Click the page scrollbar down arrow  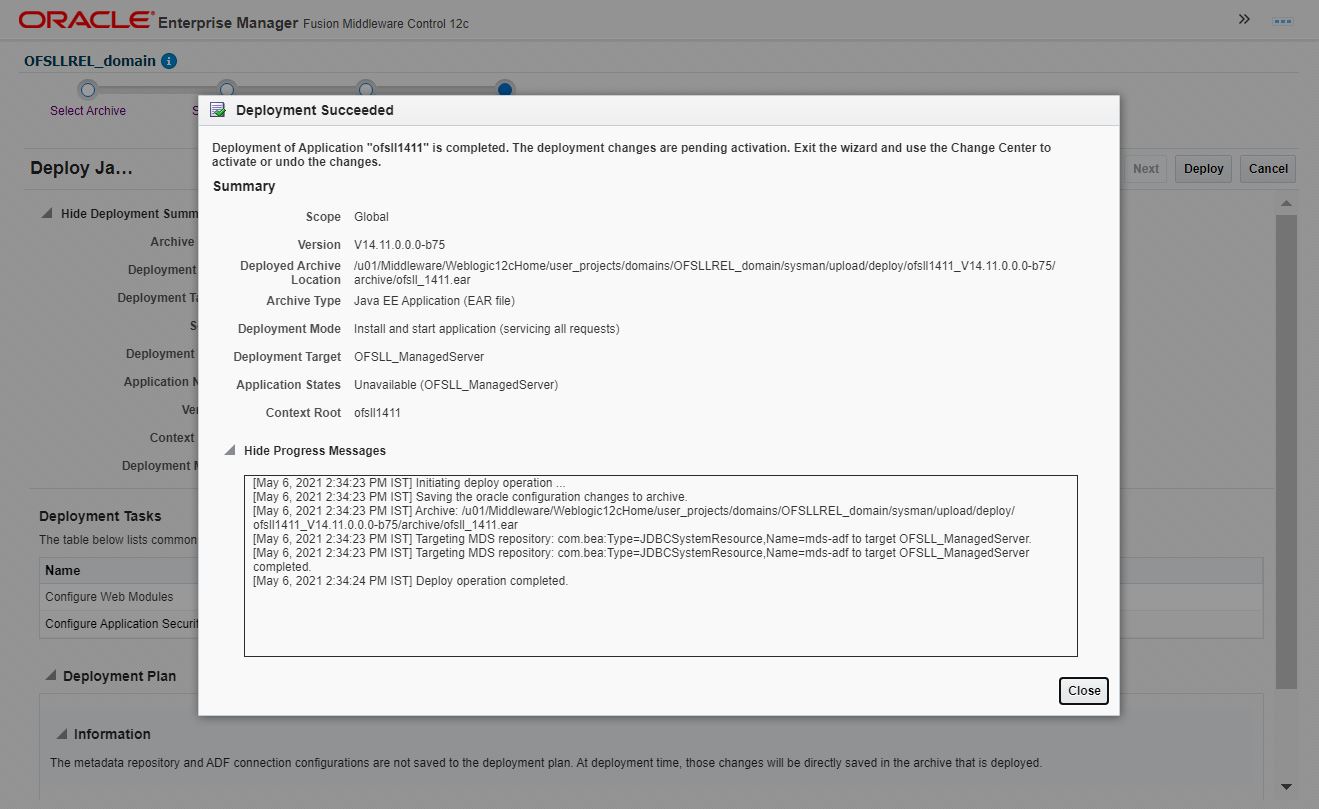1286,787
